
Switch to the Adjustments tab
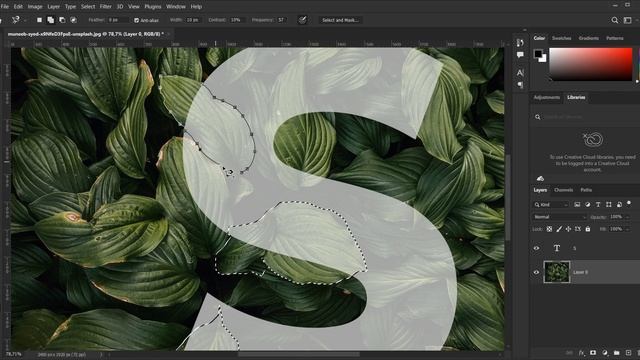tap(547, 97)
